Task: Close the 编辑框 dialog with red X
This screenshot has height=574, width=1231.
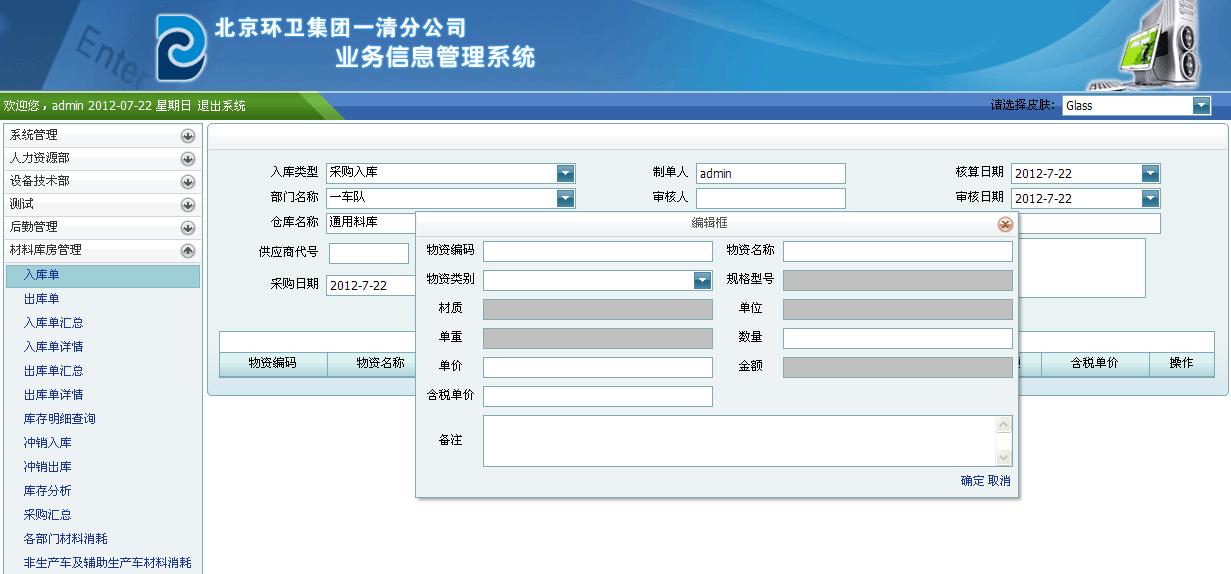Action: pos(1005,225)
